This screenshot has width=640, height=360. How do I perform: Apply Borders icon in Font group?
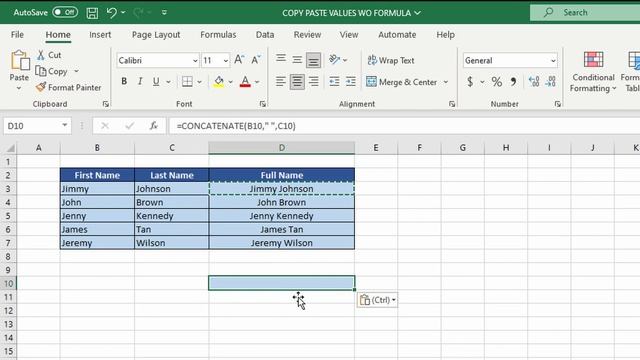pos(187,82)
